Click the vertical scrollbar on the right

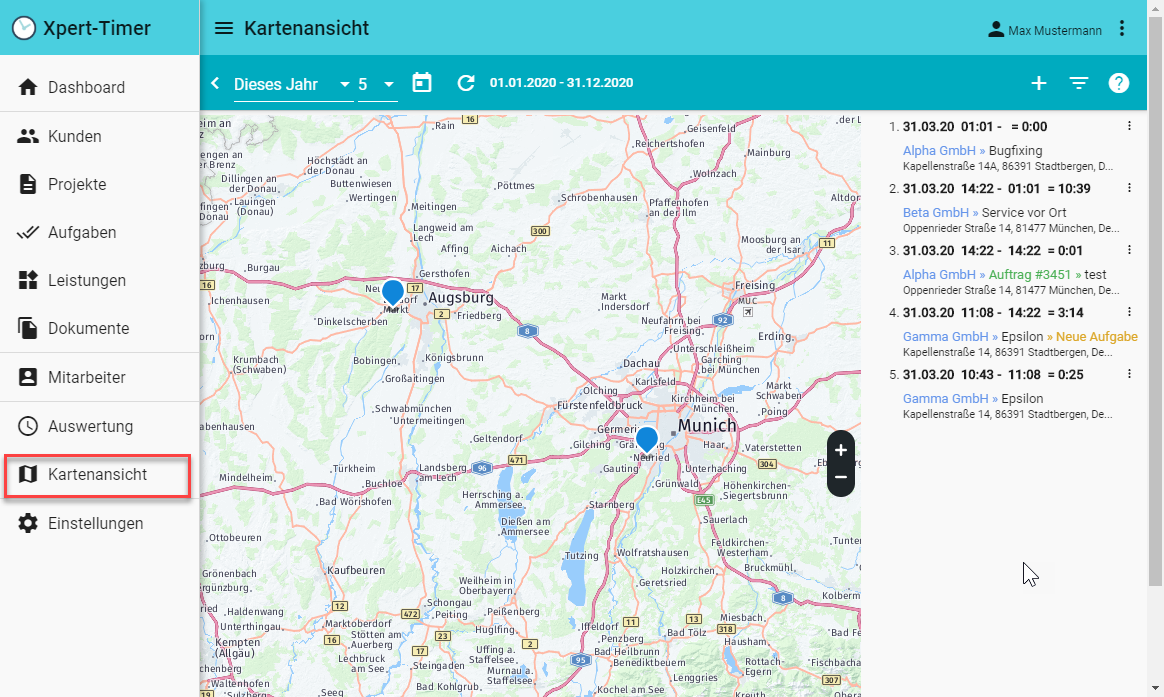pos(1156,300)
